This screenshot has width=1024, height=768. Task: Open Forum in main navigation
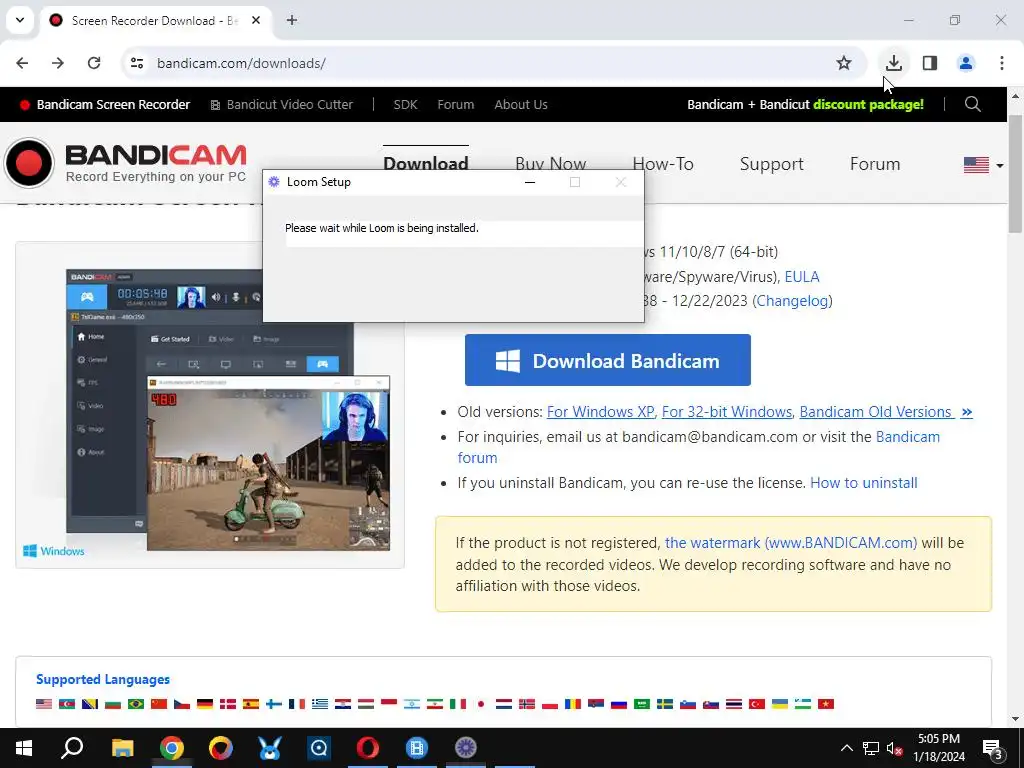coord(875,164)
